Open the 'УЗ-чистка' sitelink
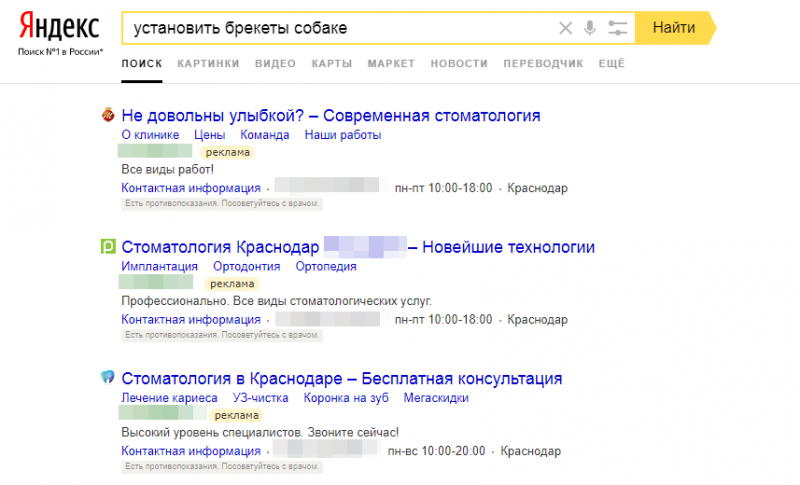Screen dimensions: 800x485 pyautogui.click(x=260, y=398)
